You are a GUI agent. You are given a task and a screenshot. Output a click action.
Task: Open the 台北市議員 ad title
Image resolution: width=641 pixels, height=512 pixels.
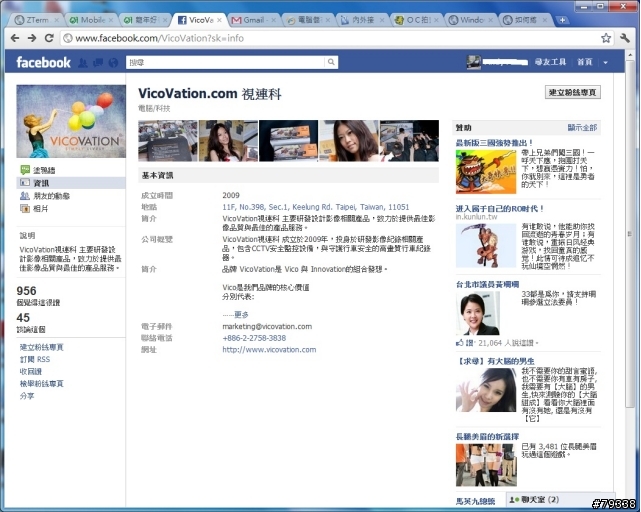(487, 284)
